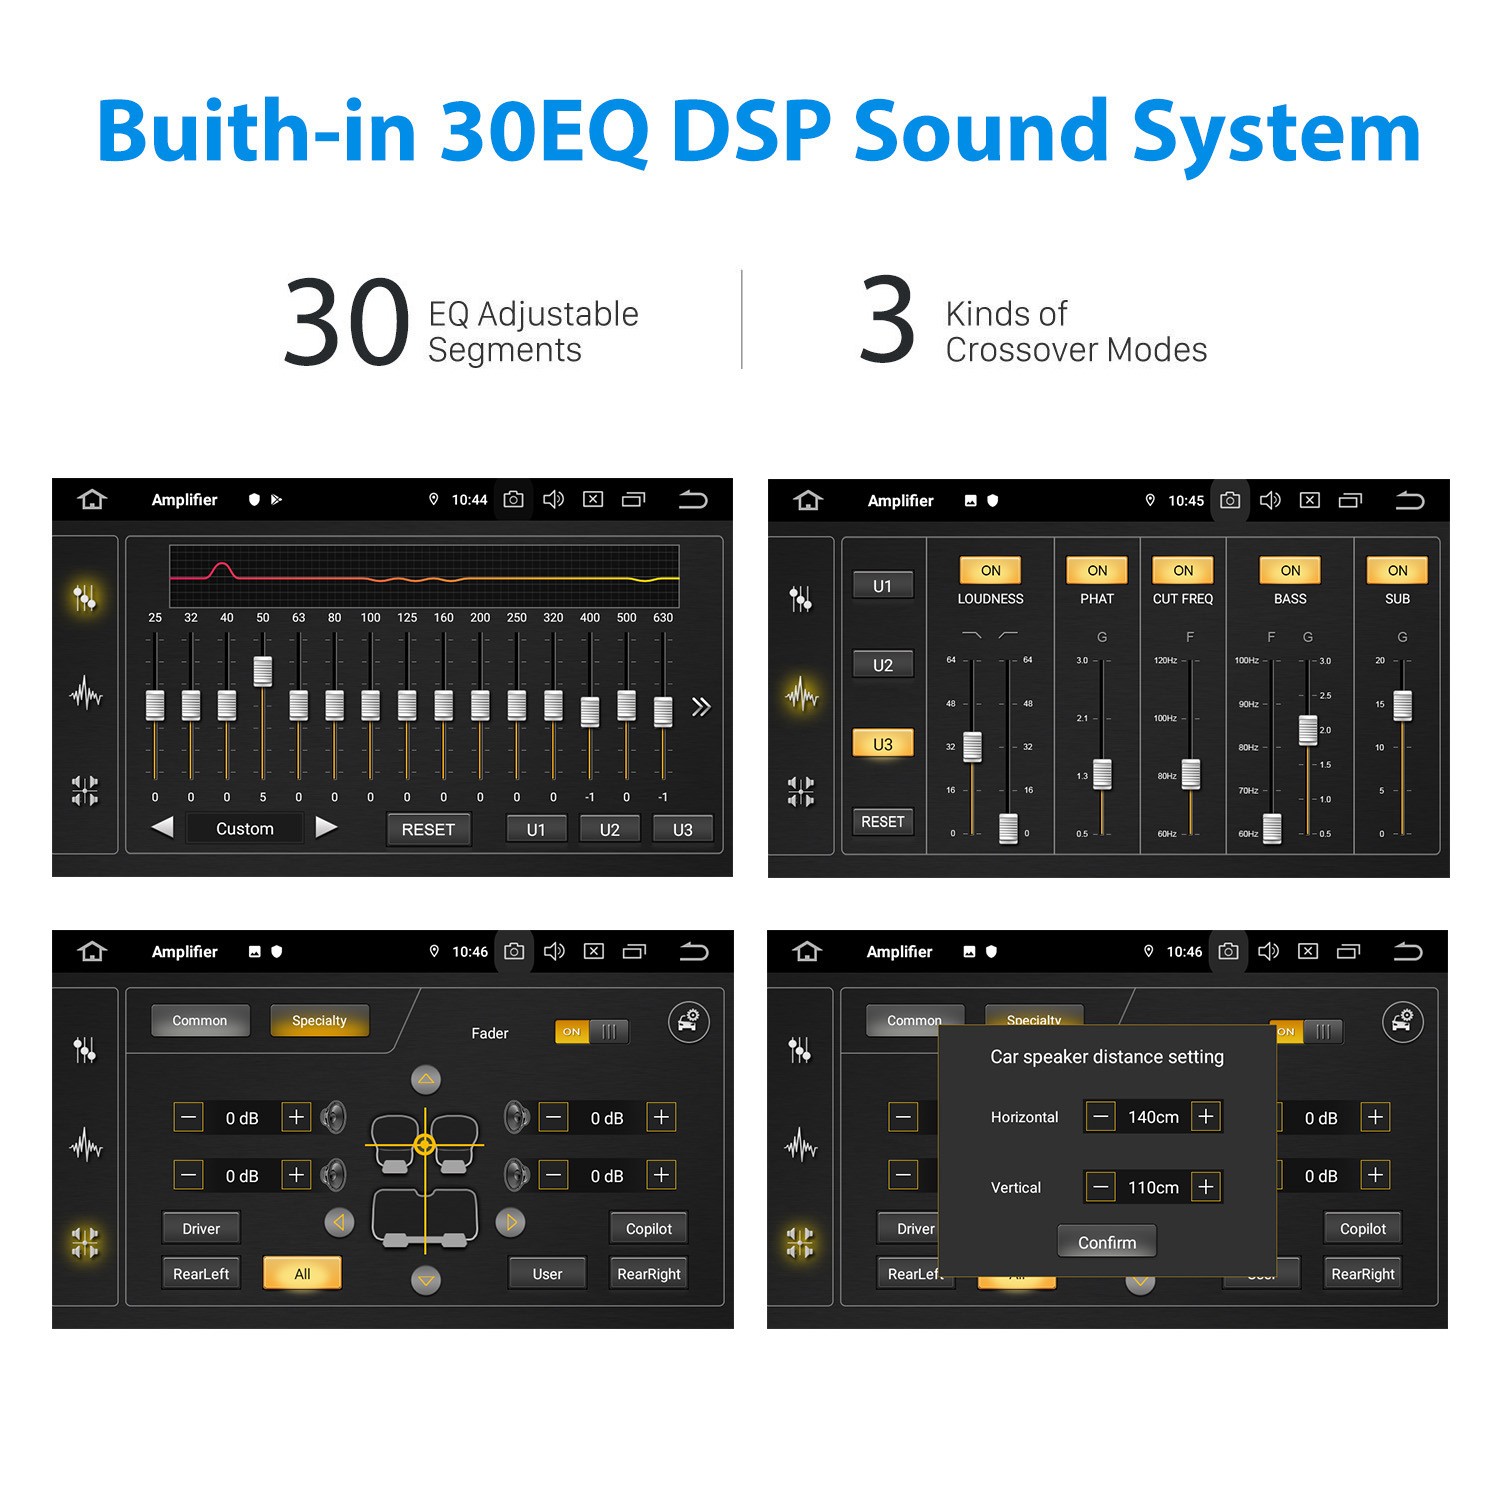Move balance left with the left arrow

click(339, 1222)
